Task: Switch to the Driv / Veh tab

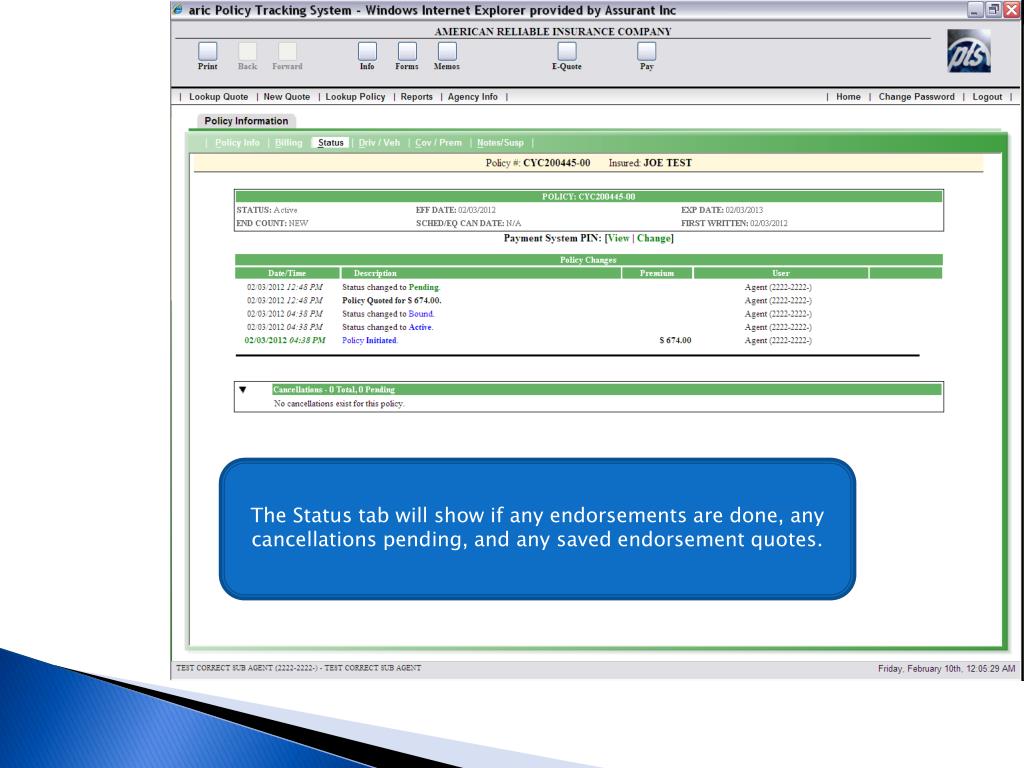Action: pos(379,142)
